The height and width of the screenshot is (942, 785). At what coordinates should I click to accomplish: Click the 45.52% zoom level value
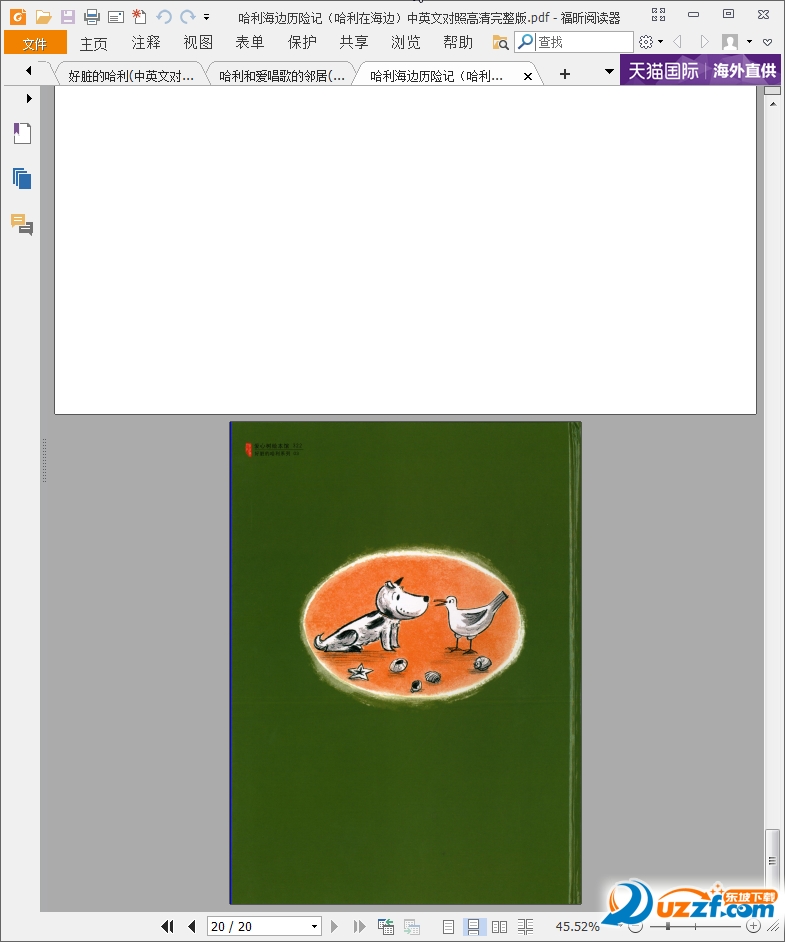pyautogui.click(x=577, y=927)
